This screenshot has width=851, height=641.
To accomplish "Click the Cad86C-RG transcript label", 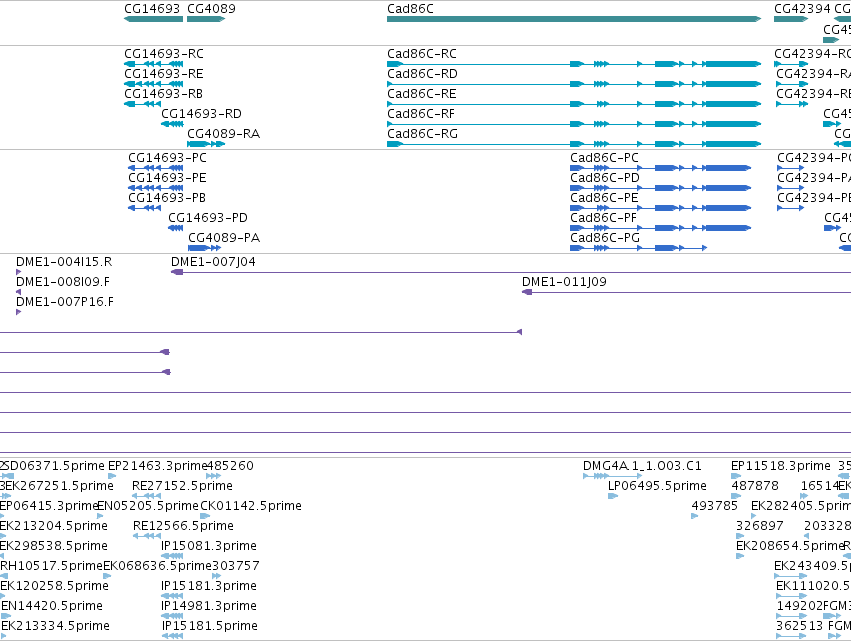I will pos(422,134).
